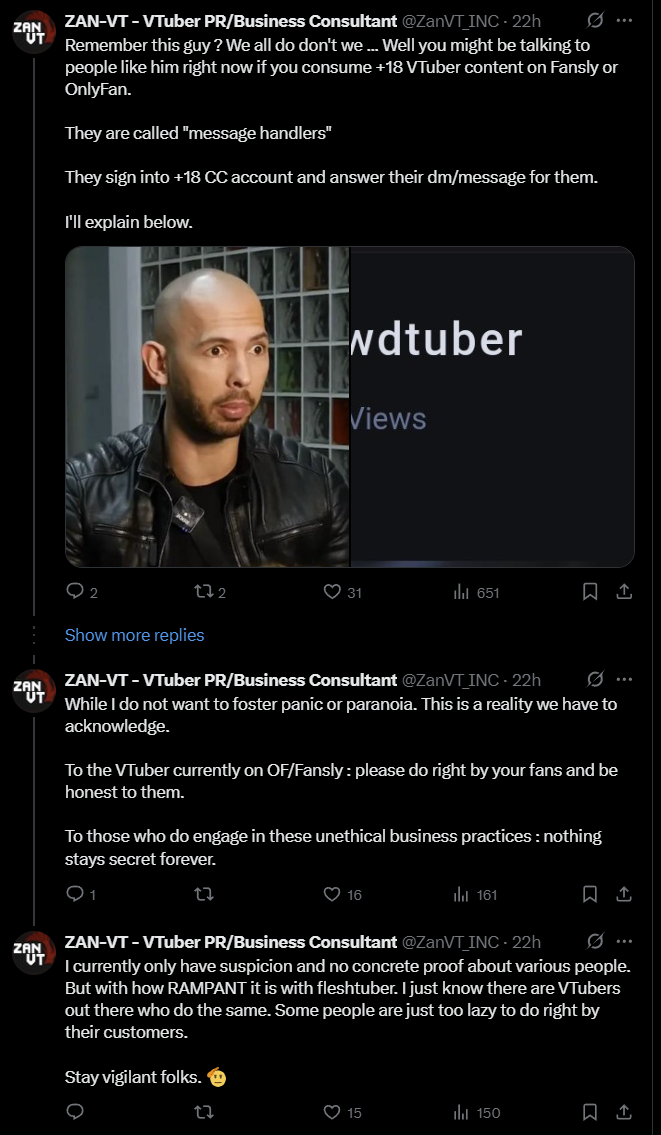
Task: Retweet the 'Stay vigilant folks' tweet
Action: (204, 1112)
